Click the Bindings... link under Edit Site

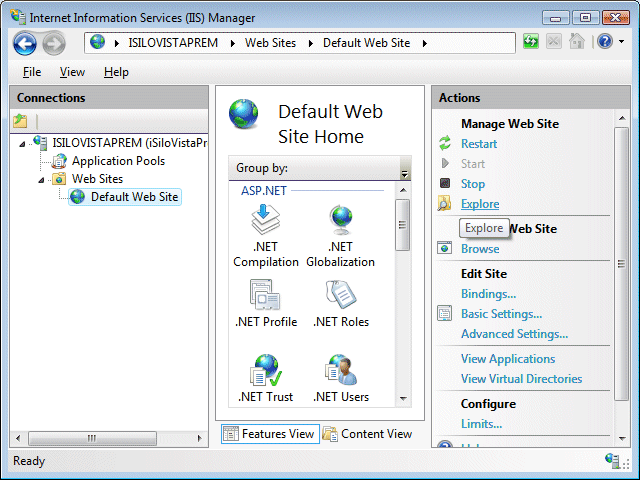(488, 294)
